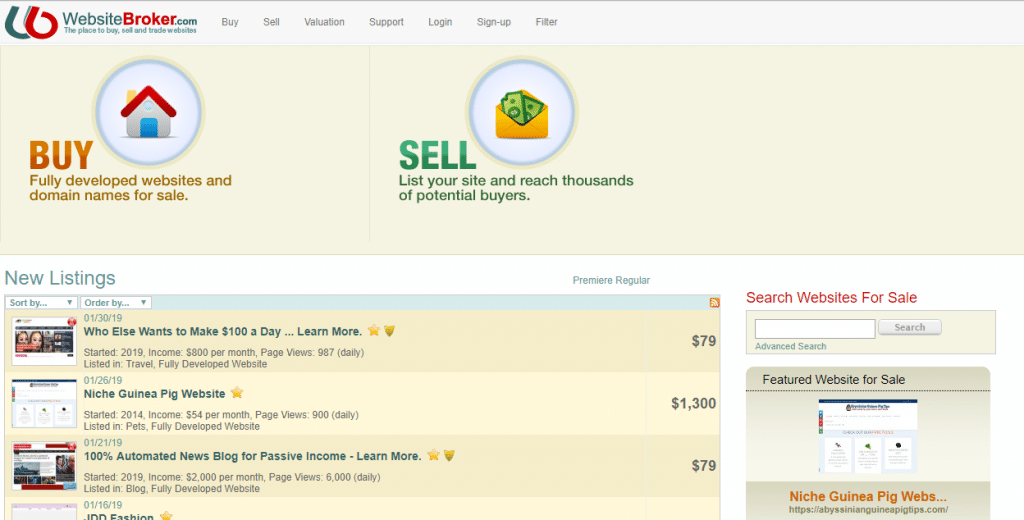Image resolution: width=1024 pixels, height=520 pixels.
Task: Click 'List your site and reach thousands' text
Action: coord(516,188)
